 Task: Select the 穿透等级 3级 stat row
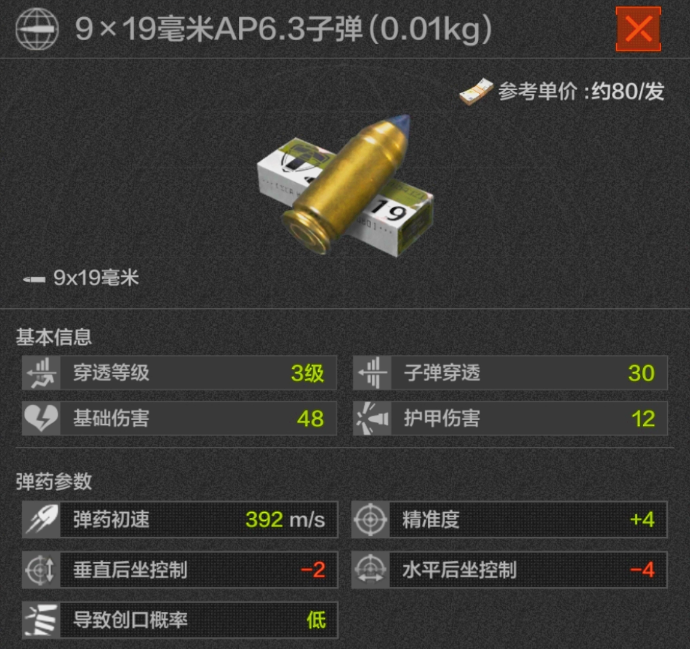click(x=180, y=373)
